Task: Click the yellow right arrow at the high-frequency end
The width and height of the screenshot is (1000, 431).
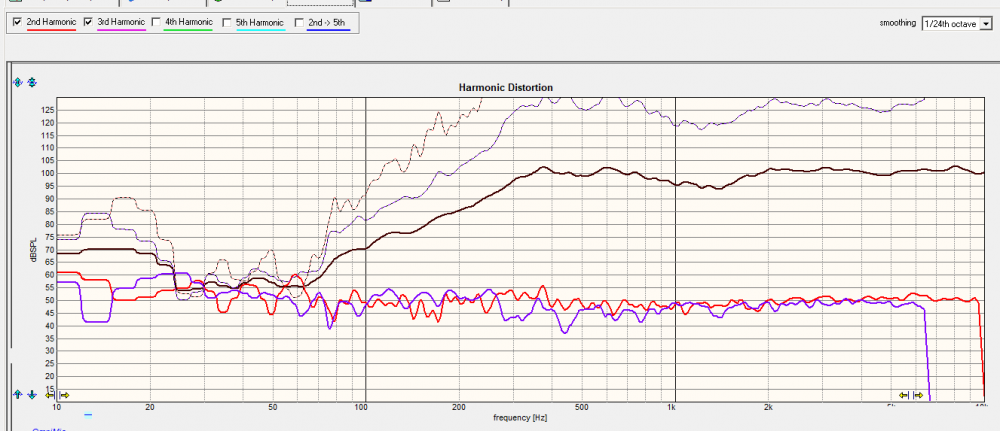Action: click(919, 395)
